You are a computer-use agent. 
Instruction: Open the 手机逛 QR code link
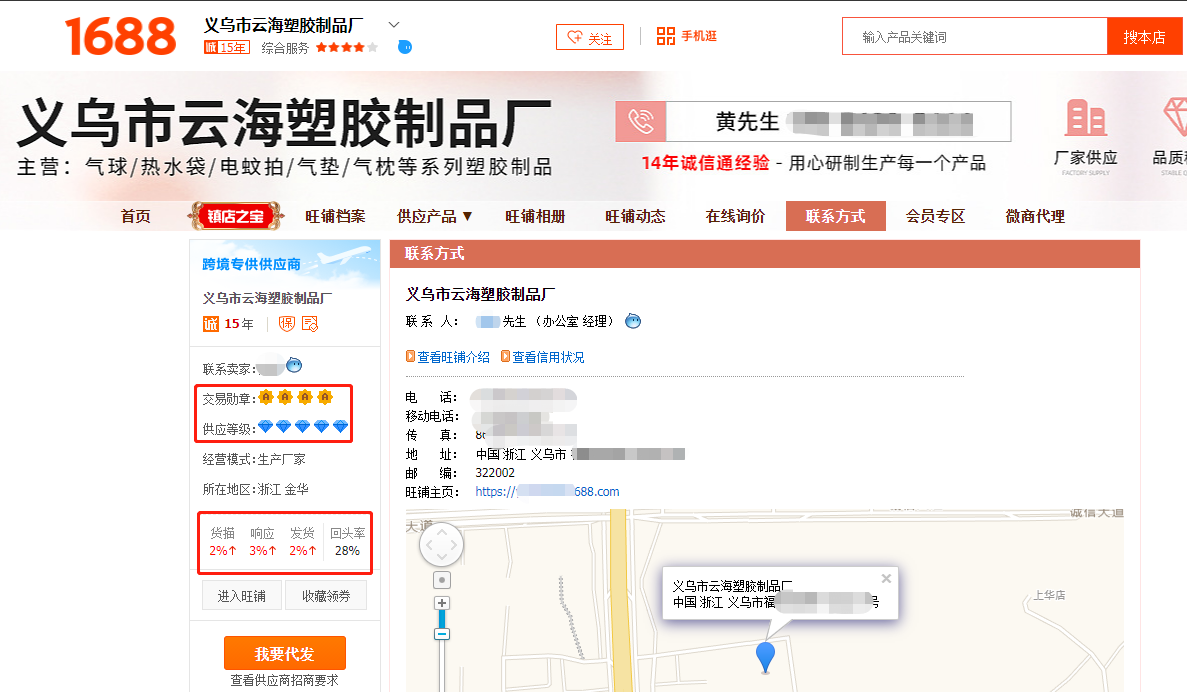point(687,36)
